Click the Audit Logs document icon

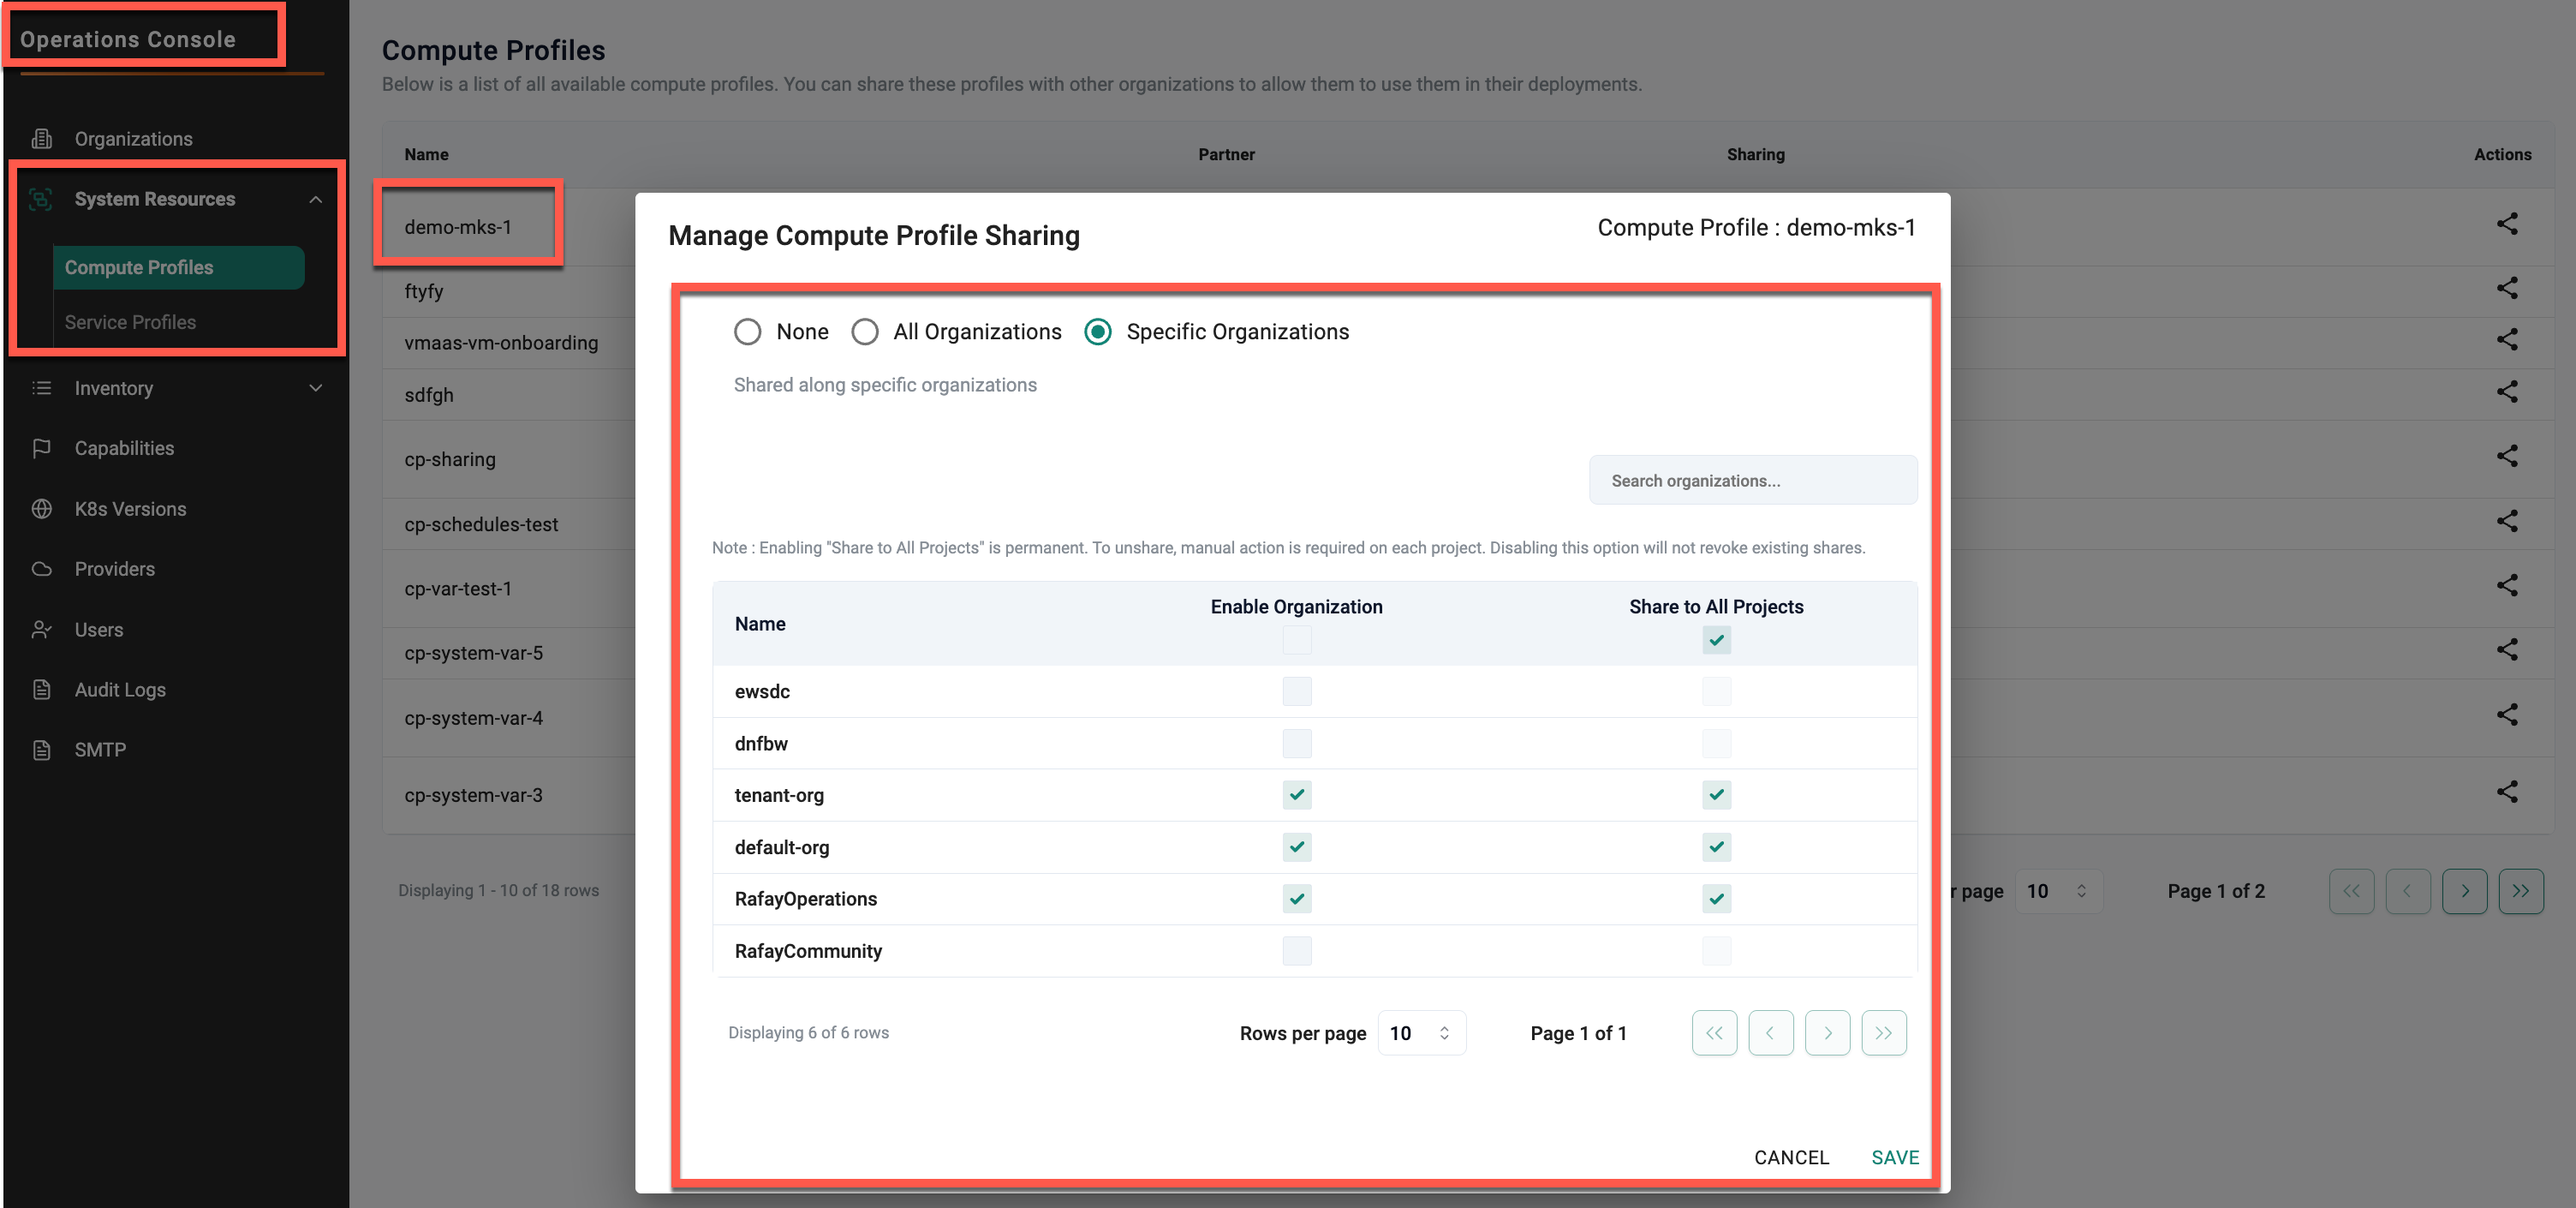(42, 690)
